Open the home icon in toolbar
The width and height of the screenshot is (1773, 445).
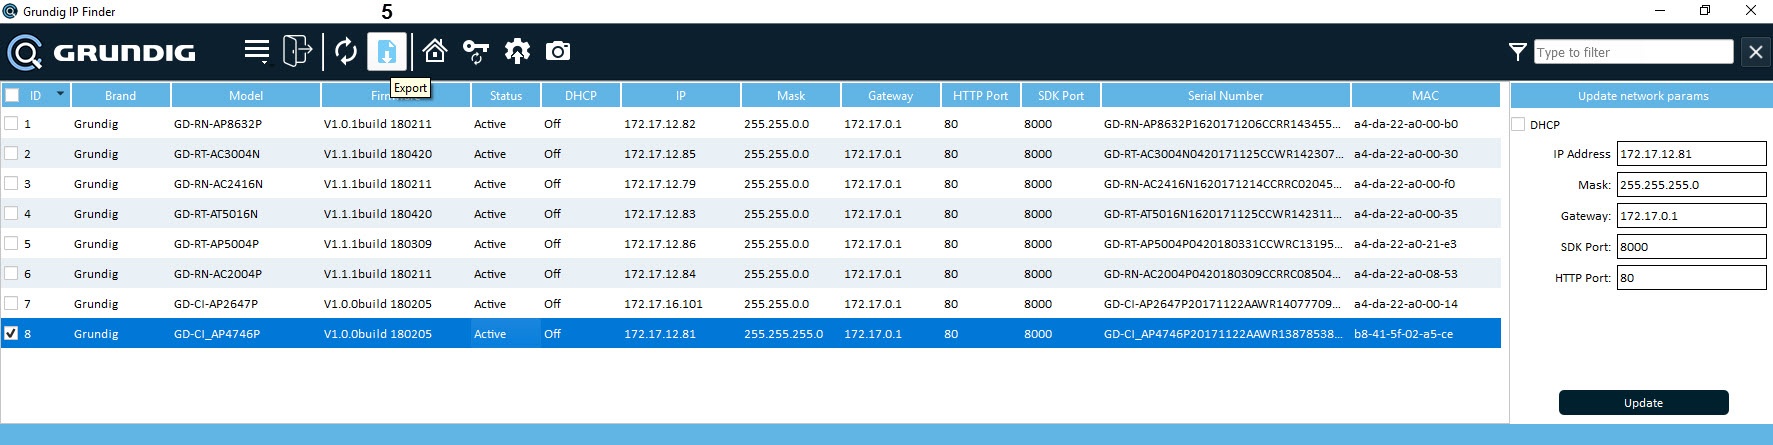click(434, 51)
